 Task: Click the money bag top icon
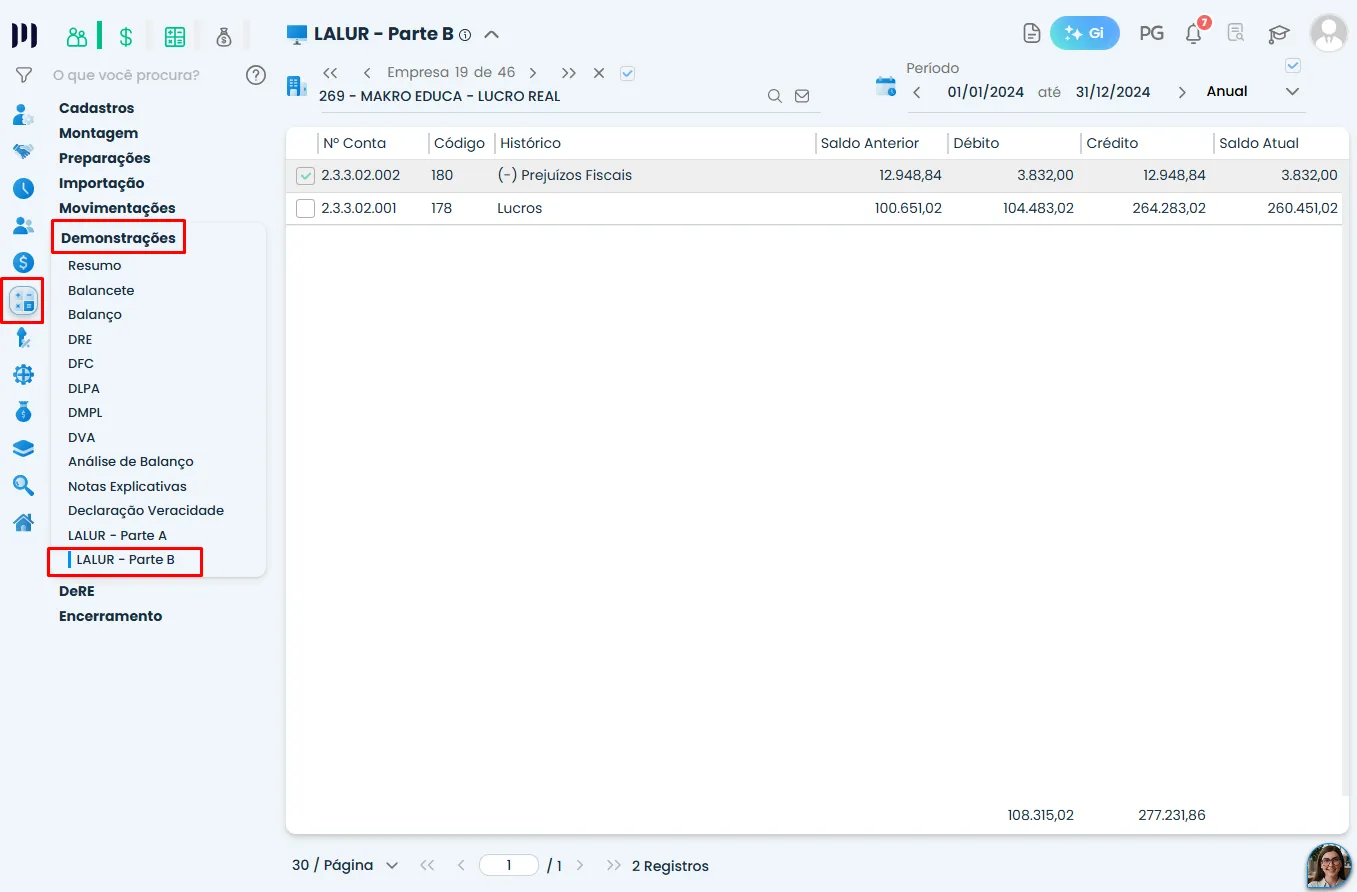(x=224, y=37)
